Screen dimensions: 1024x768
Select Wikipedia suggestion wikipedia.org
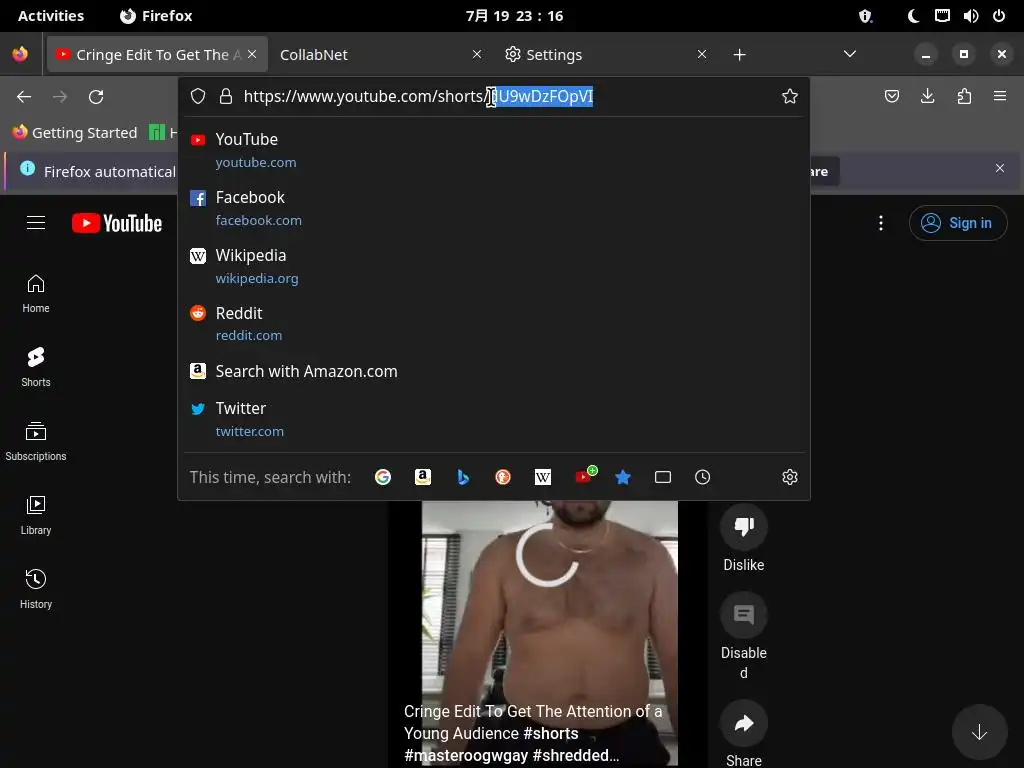point(494,266)
